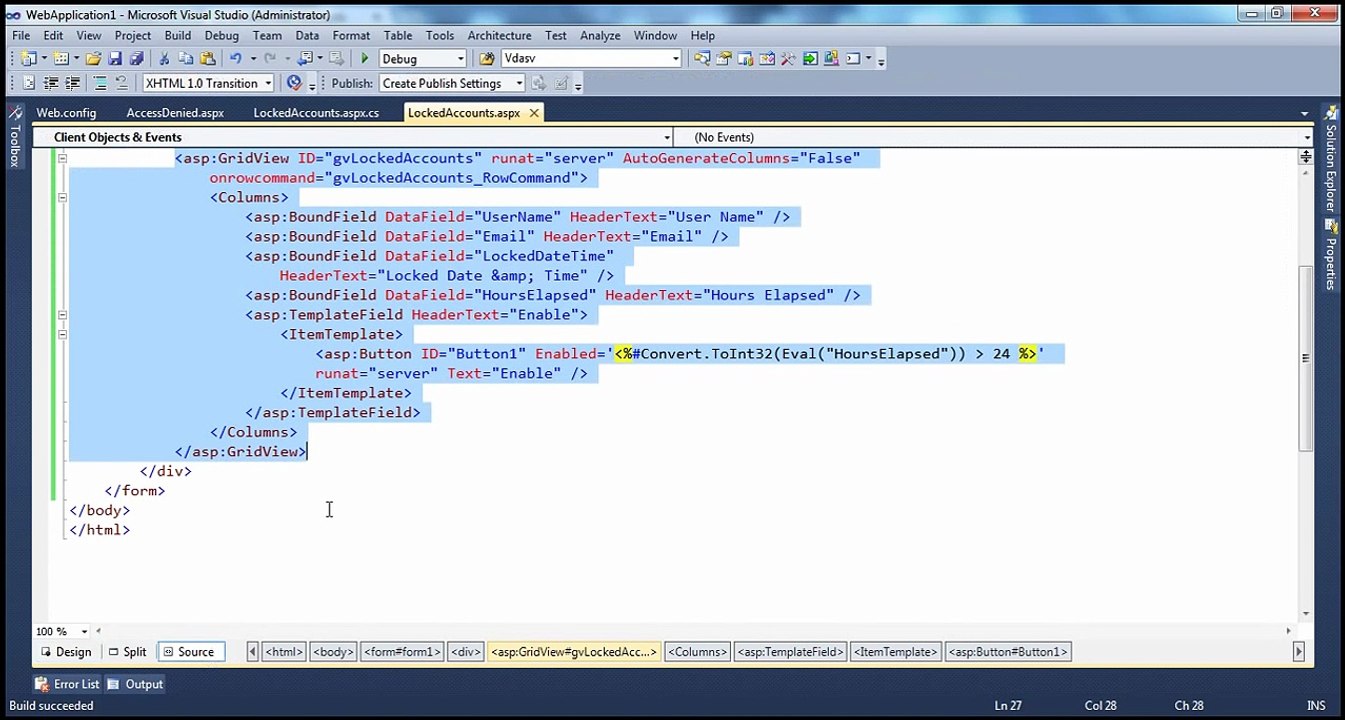Switch to Source view
This screenshot has width=1345, height=720.
(189, 652)
